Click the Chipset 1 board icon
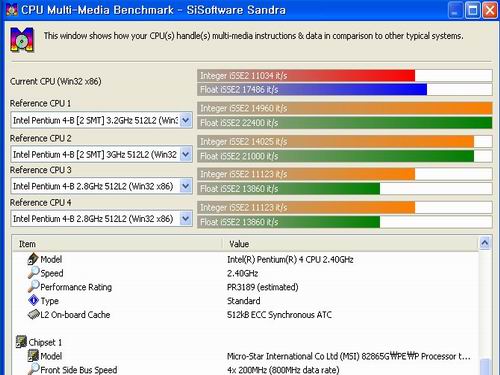This screenshot has height=375, width=500. coord(21,342)
